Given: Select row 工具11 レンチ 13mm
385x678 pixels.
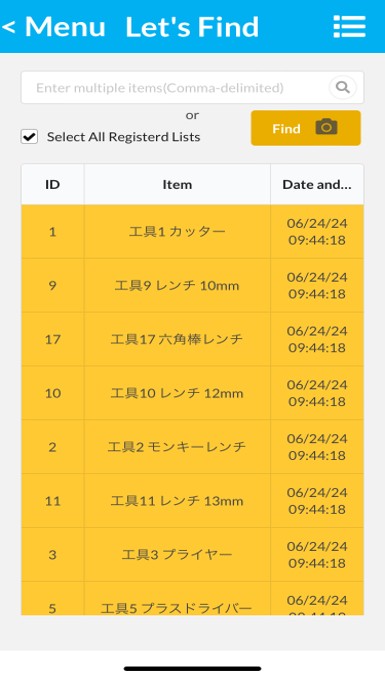Looking at the screenshot, I should click(x=192, y=501).
